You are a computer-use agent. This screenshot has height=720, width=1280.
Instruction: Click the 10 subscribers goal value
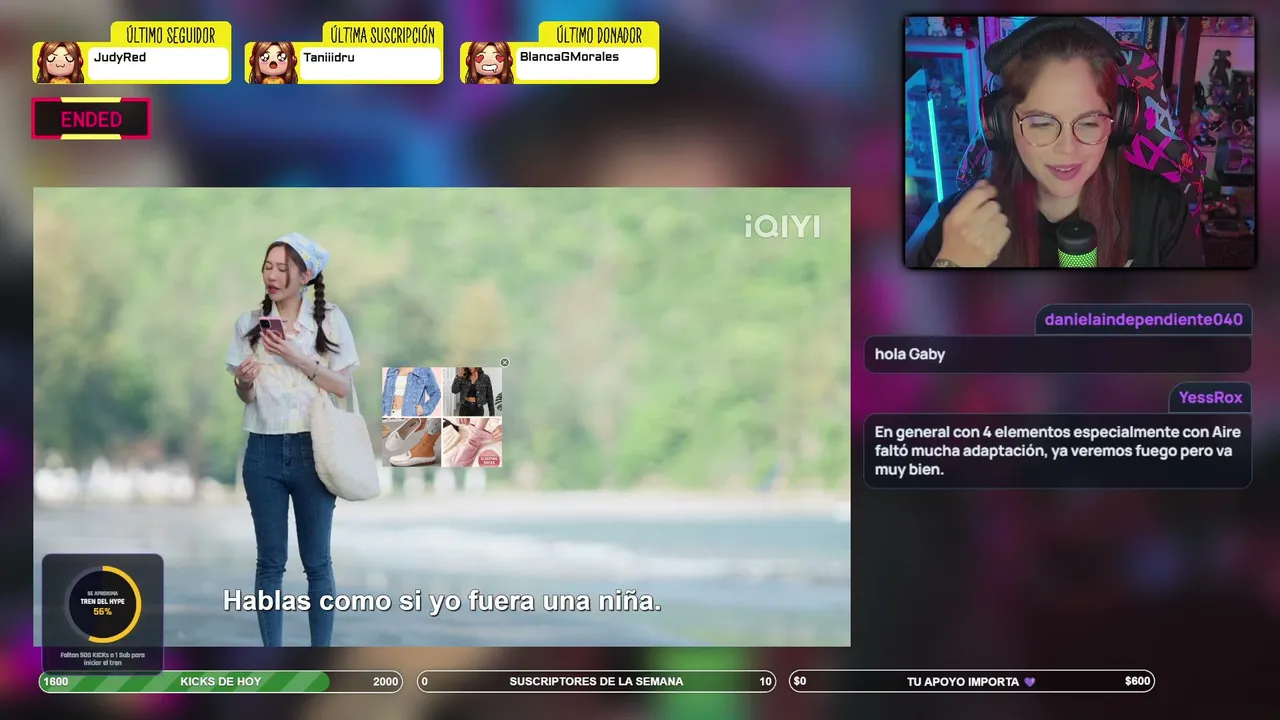765,682
